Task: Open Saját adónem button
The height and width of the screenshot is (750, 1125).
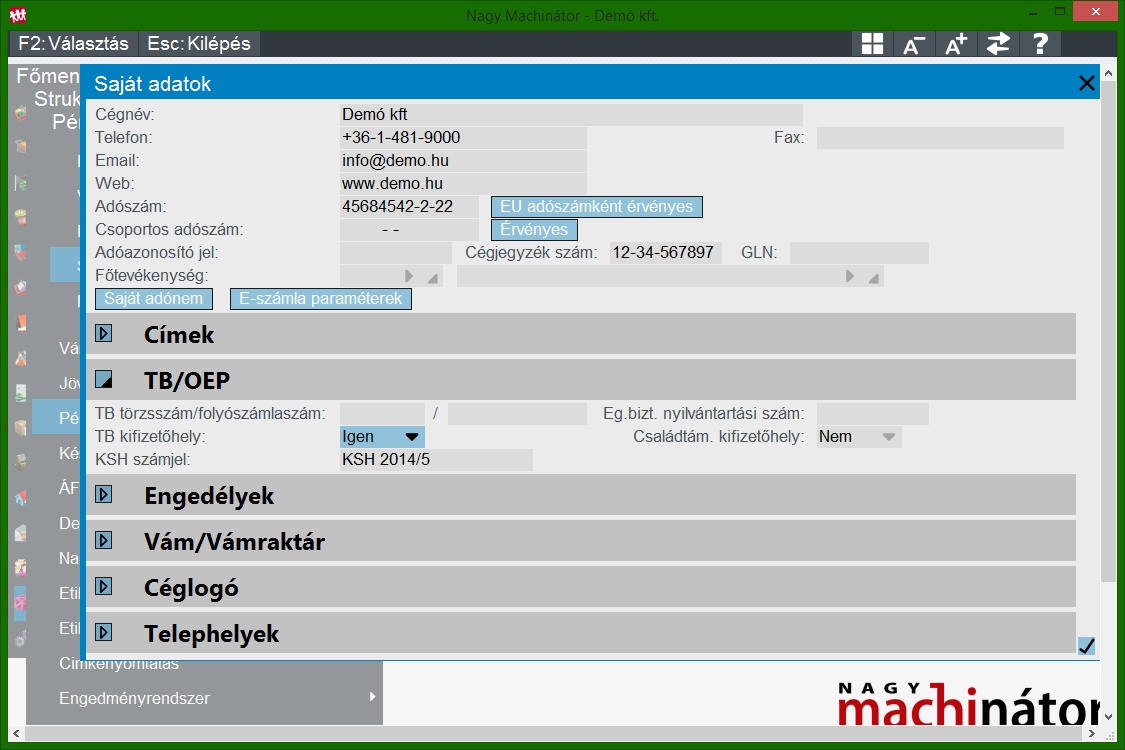Action: point(154,299)
